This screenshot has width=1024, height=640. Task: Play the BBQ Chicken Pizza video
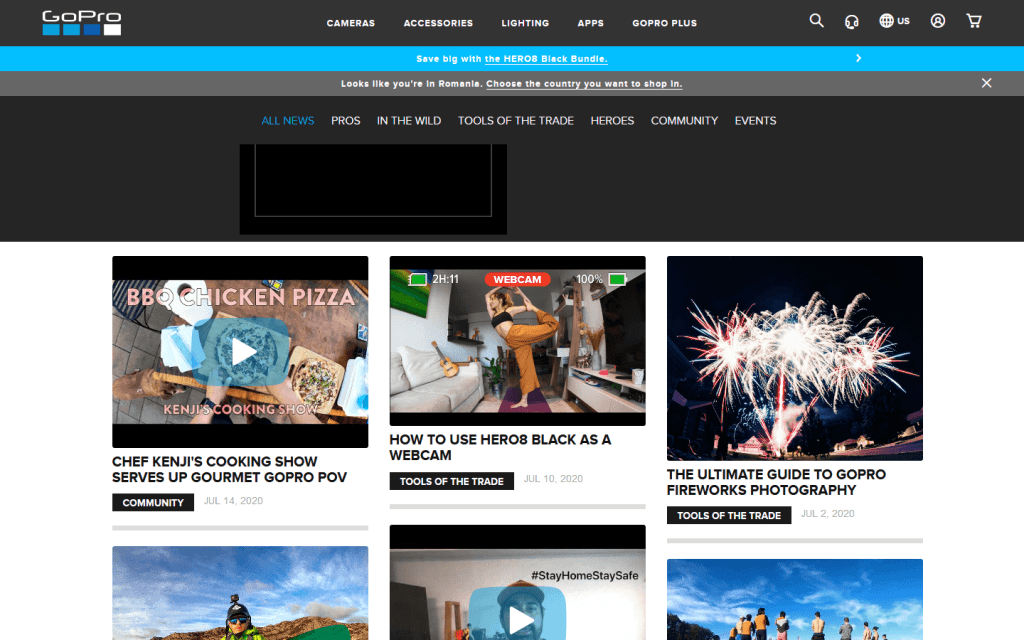[244, 351]
